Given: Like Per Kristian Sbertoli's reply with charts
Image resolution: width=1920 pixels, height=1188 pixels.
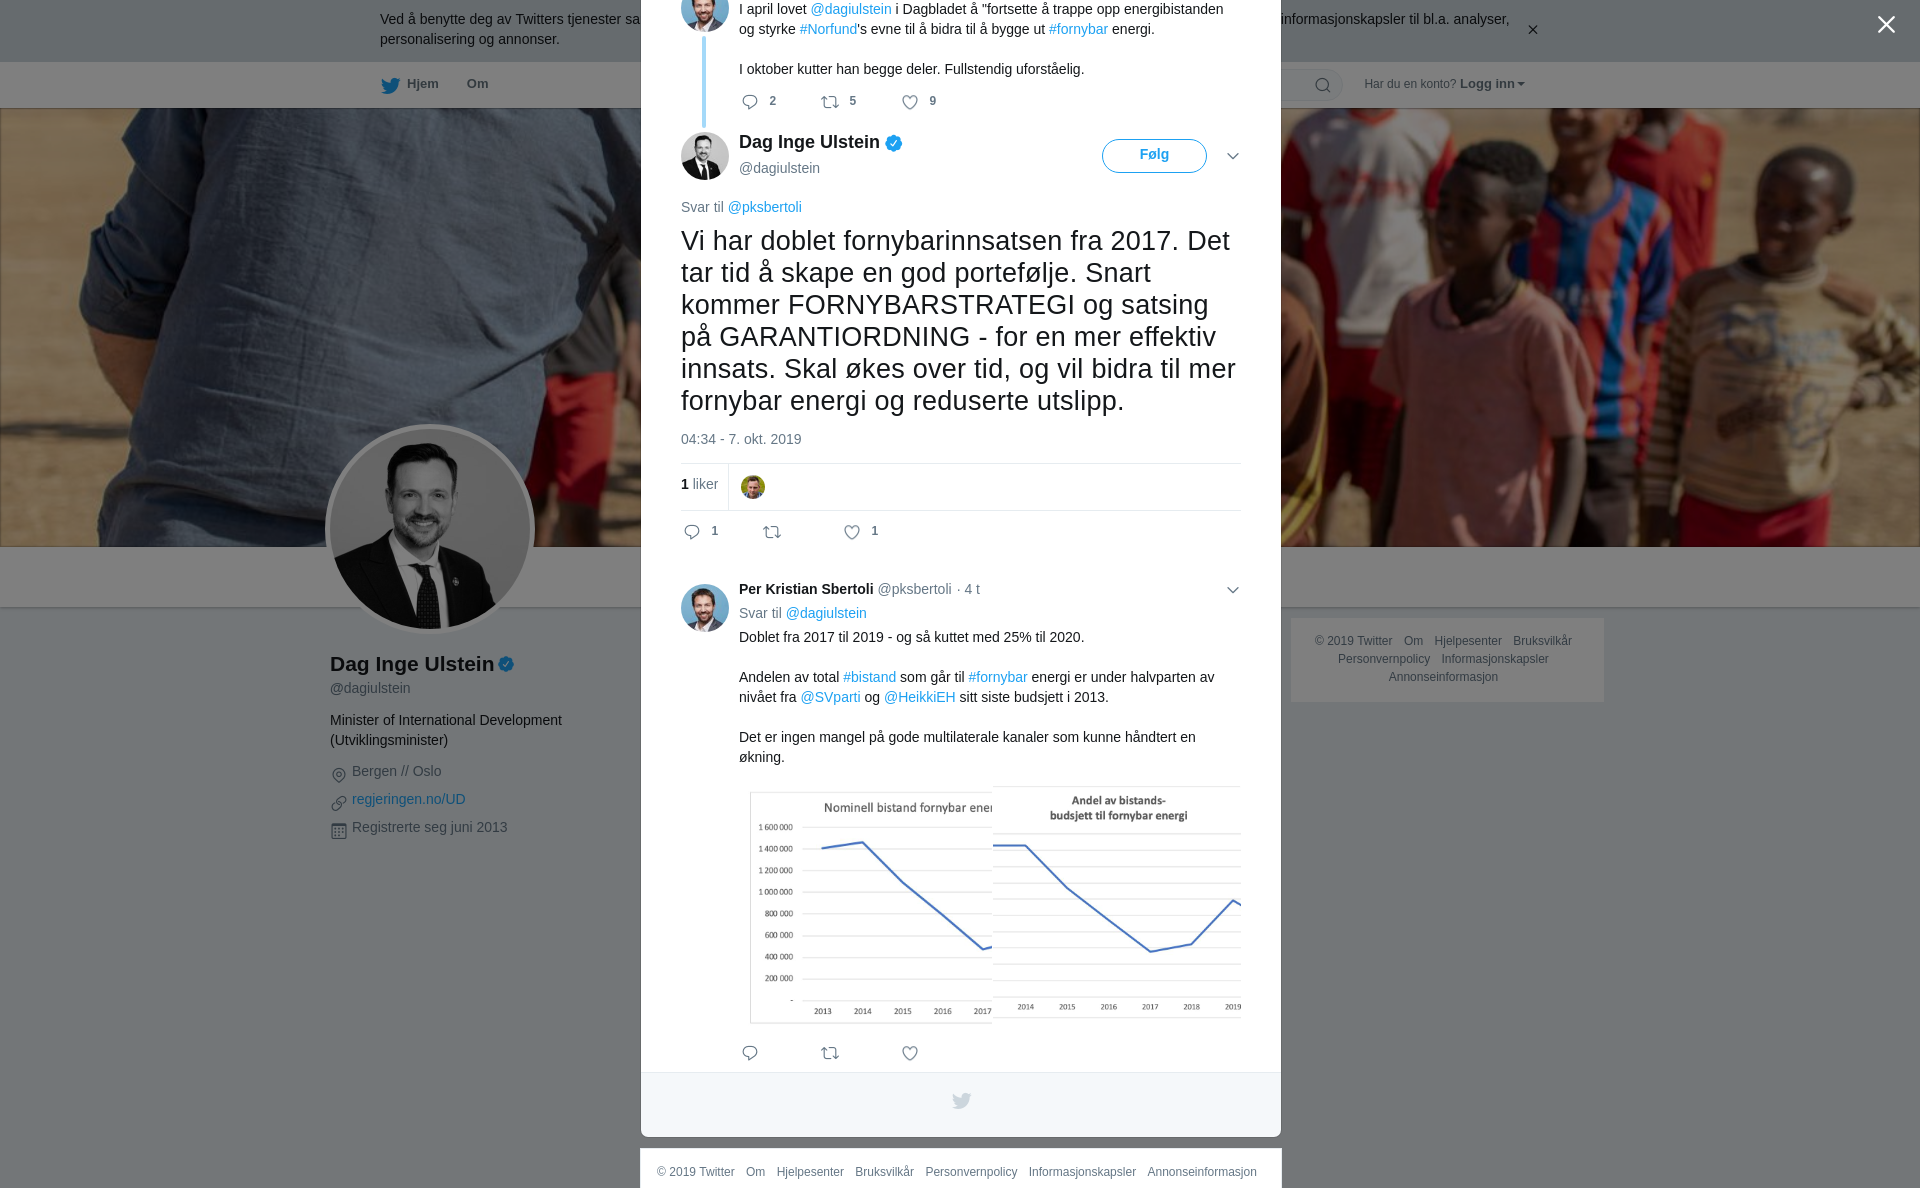Looking at the screenshot, I should [910, 1053].
